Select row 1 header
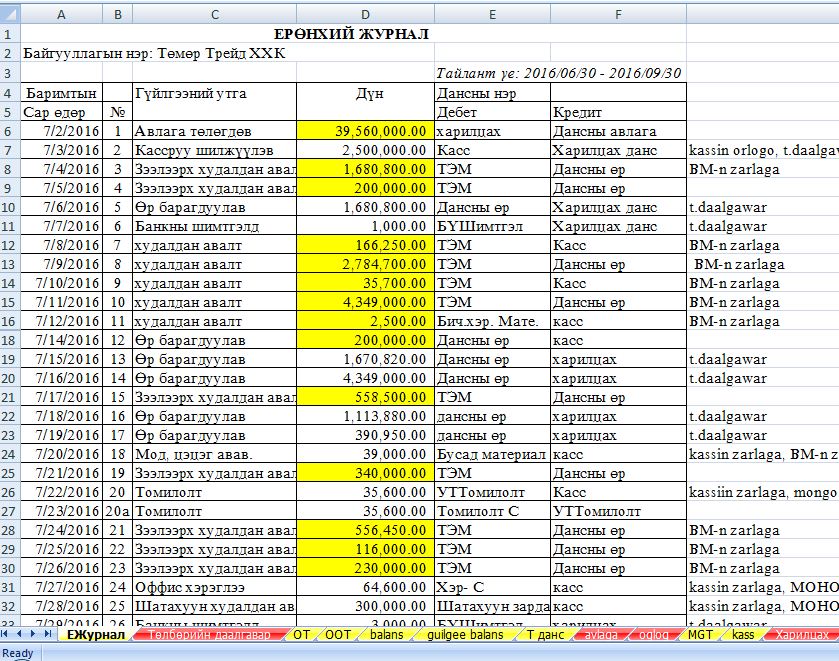Viewport: 839px width, 661px height. coord(10,34)
